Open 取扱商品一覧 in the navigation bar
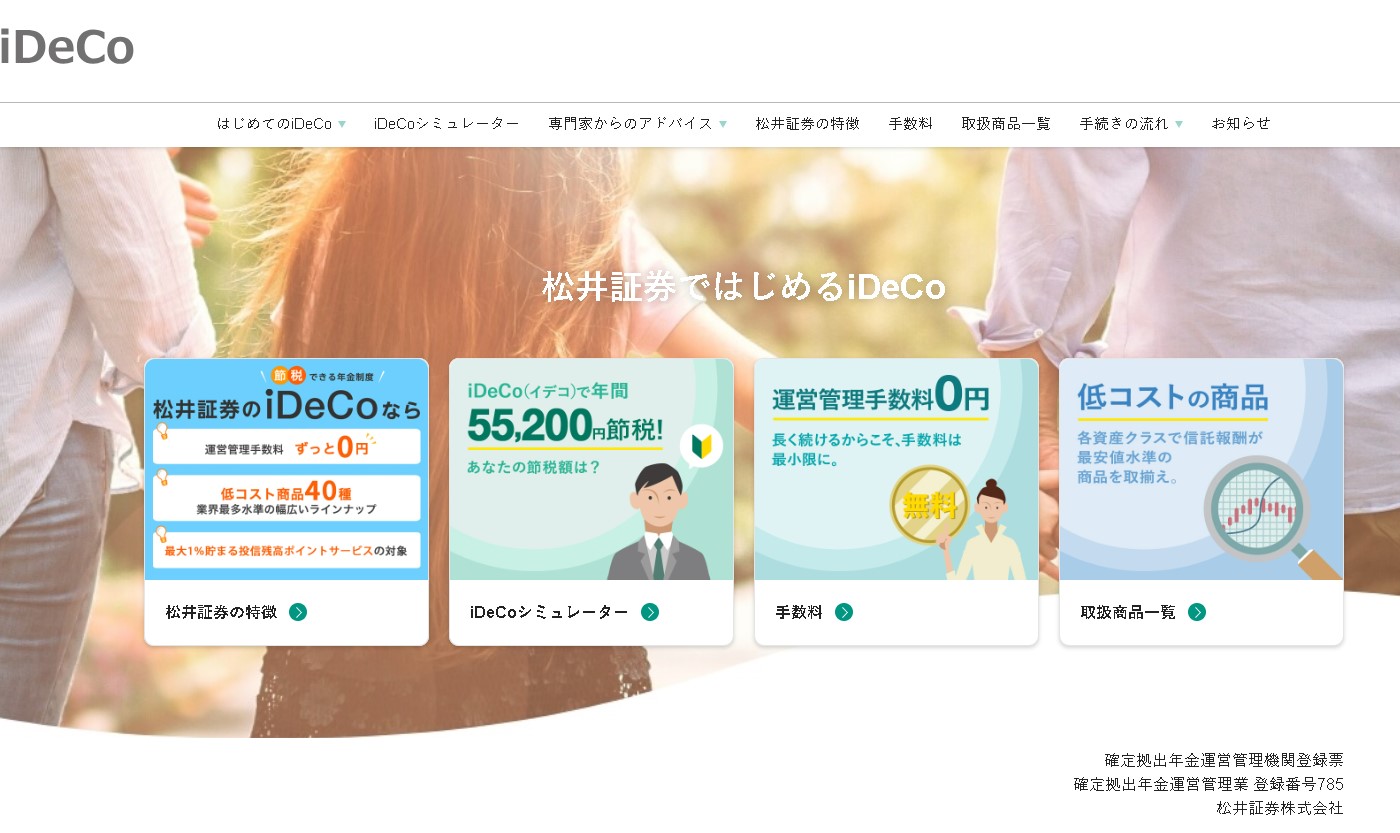Screen dimensions: 1400x833 [1006, 124]
